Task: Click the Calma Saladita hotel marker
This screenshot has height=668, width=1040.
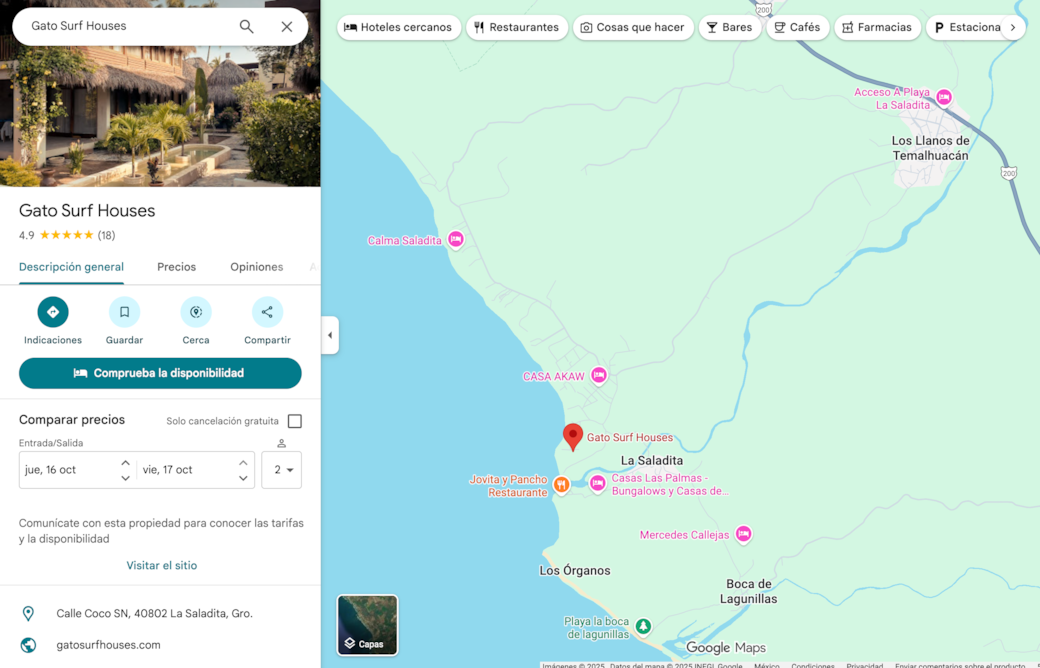Action: tap(456, 240)
